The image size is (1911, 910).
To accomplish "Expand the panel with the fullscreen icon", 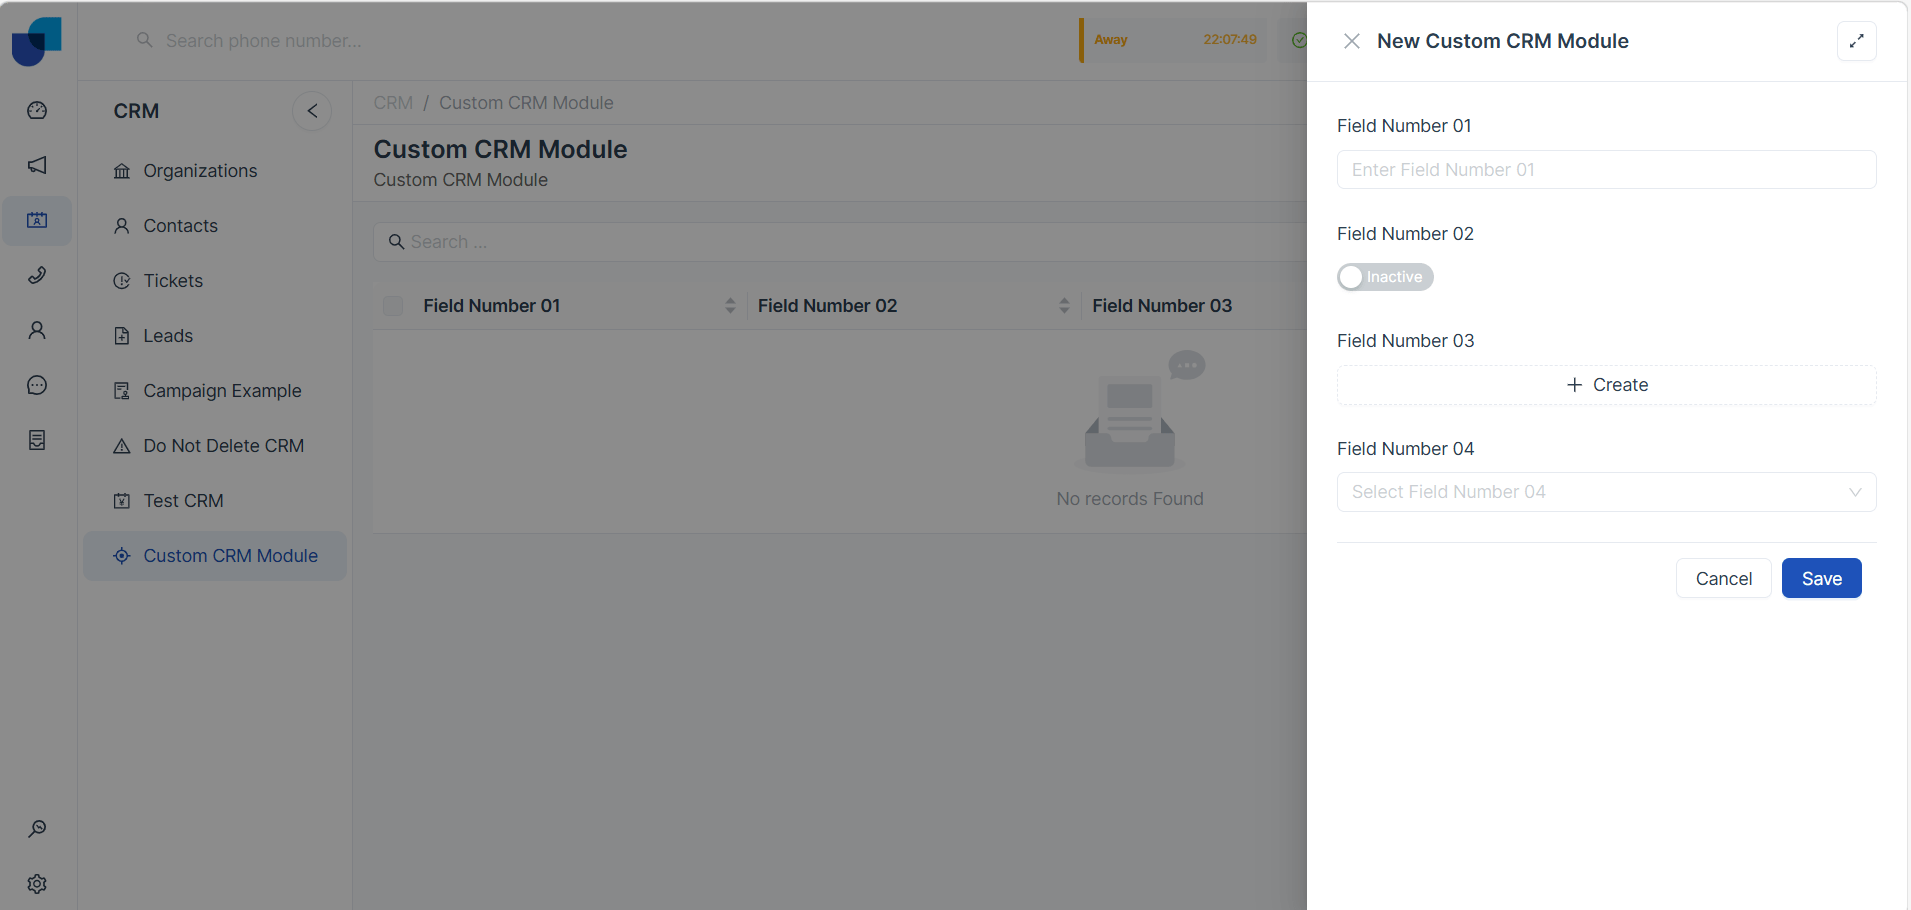I will coord(1856,41).
